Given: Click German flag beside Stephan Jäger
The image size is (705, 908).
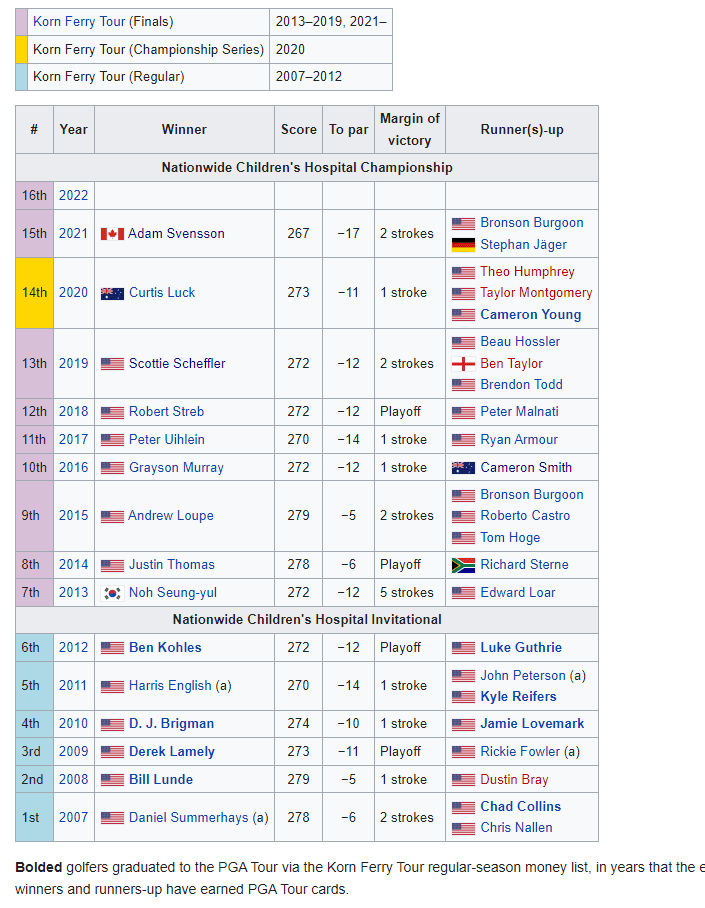Looking at the screenshot, I should (463, 245).
